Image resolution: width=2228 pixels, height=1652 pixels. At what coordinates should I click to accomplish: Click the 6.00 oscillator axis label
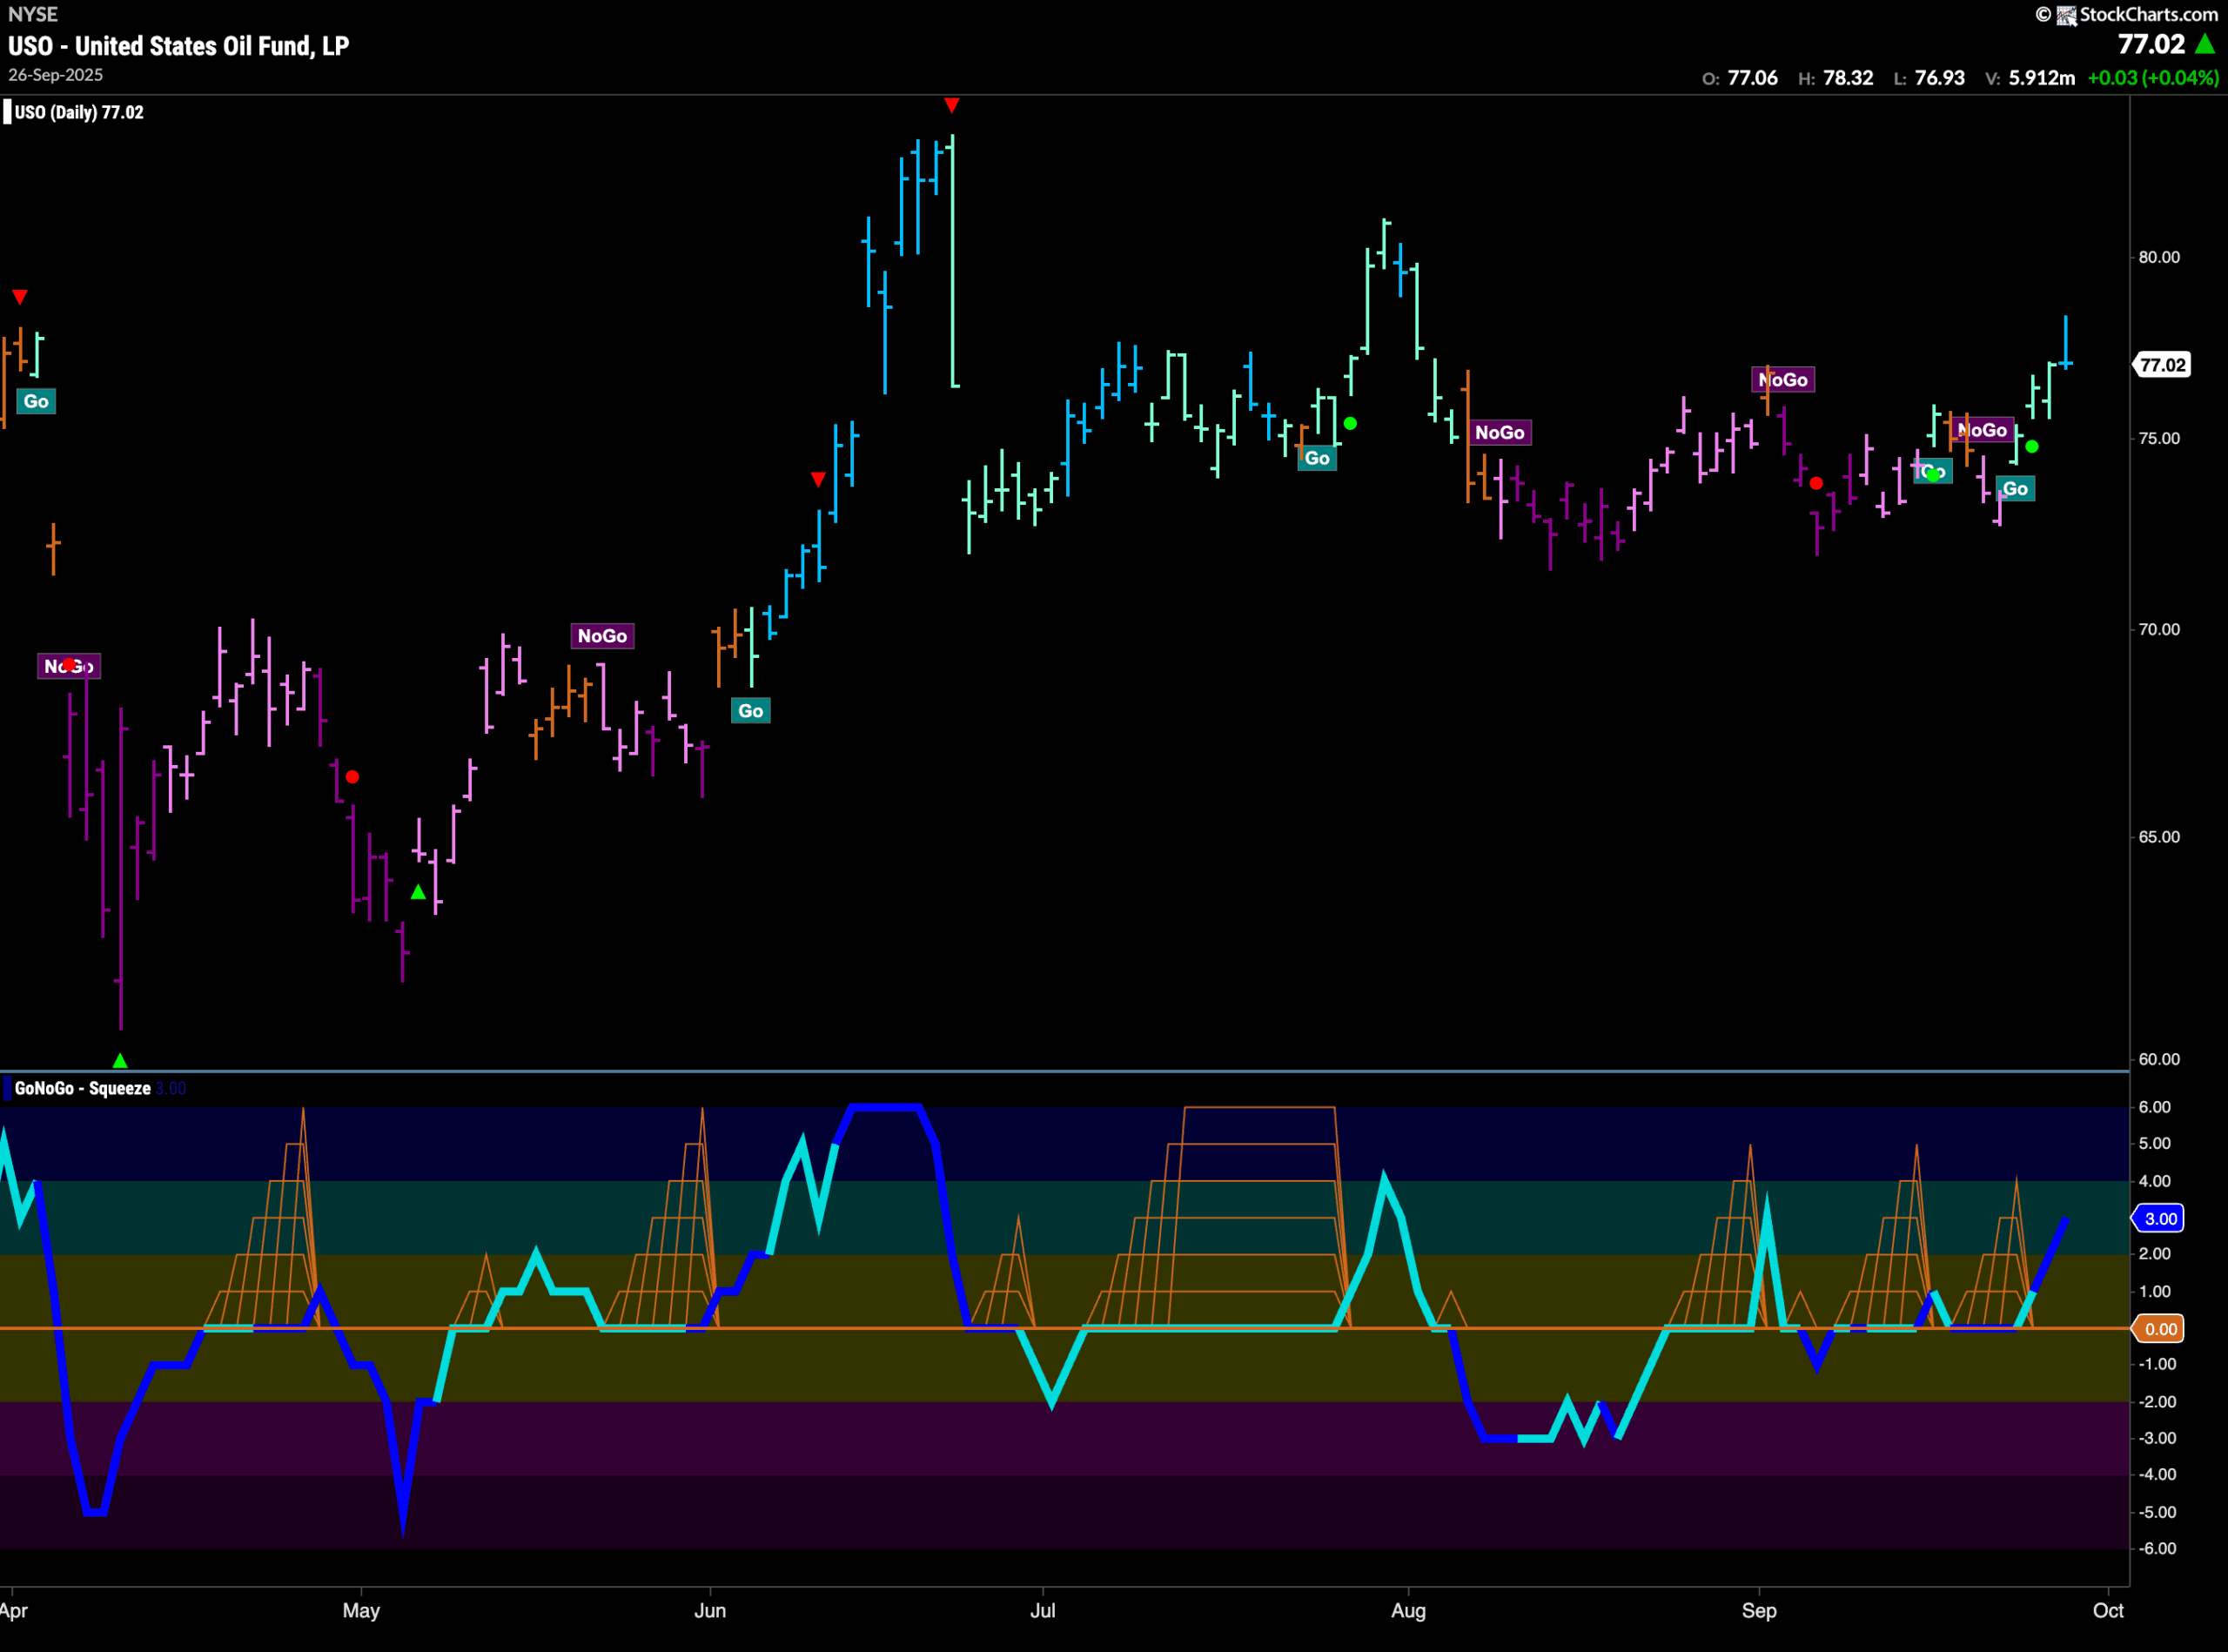click(2155, 1107)
